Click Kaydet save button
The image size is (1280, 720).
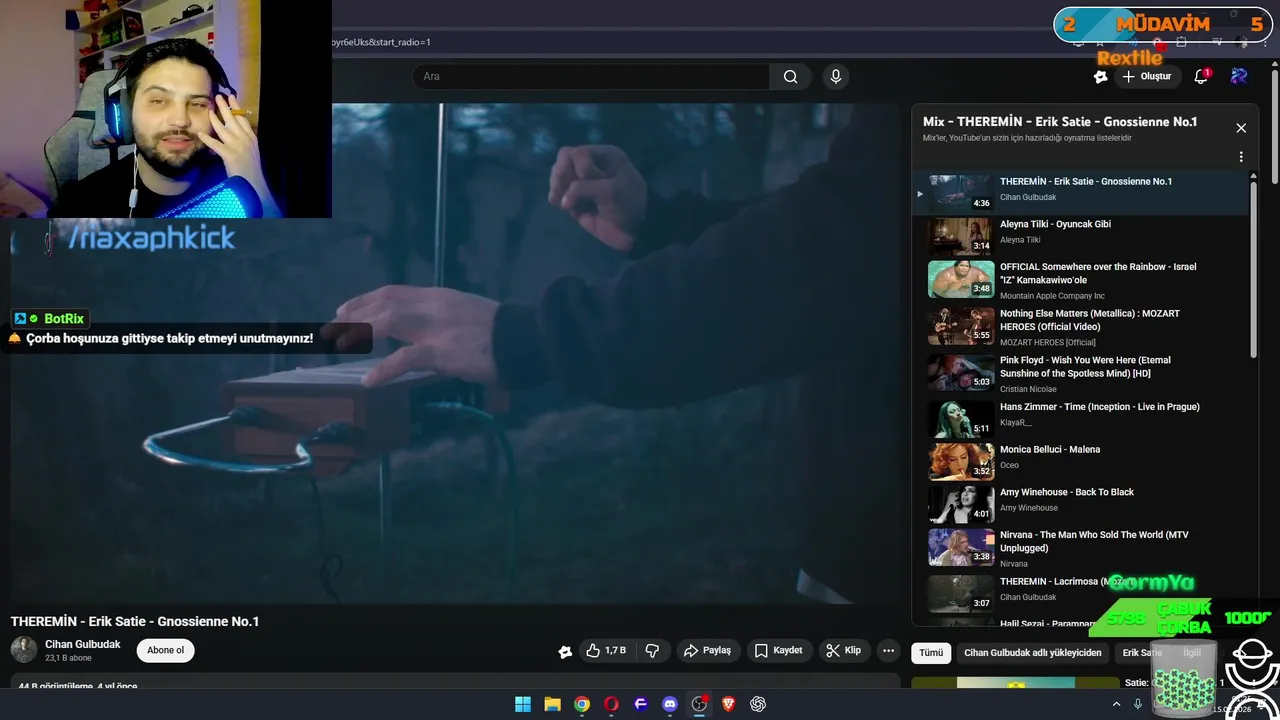[x=778, y=651]
